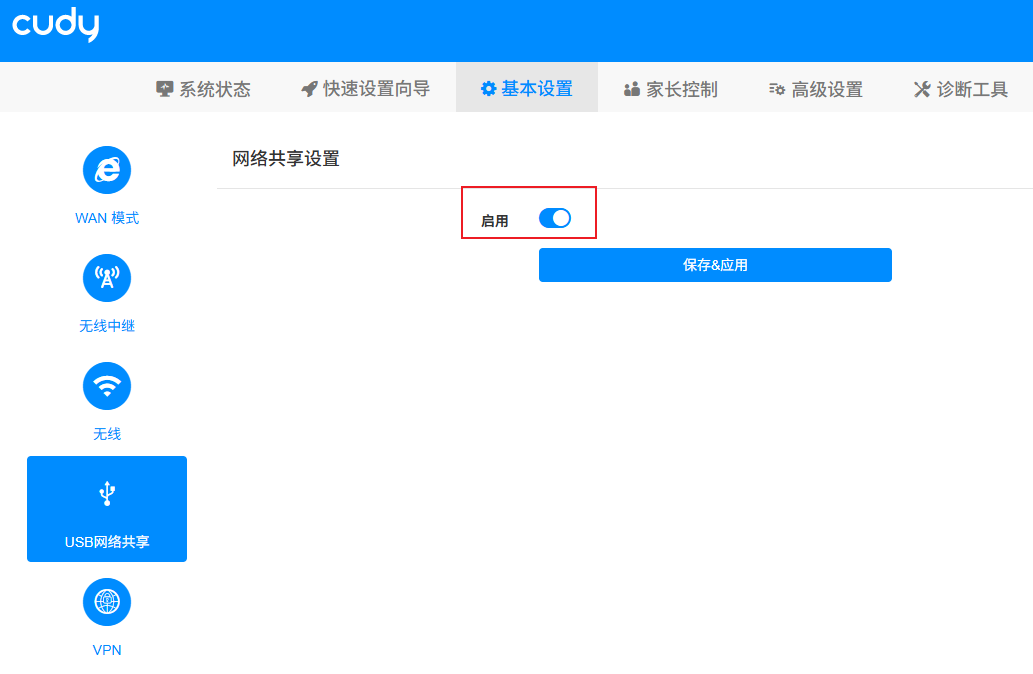The height and width of the screenshot is (674, 1033).
Task: Open the VPN globe icon
Action: [107, 602]
